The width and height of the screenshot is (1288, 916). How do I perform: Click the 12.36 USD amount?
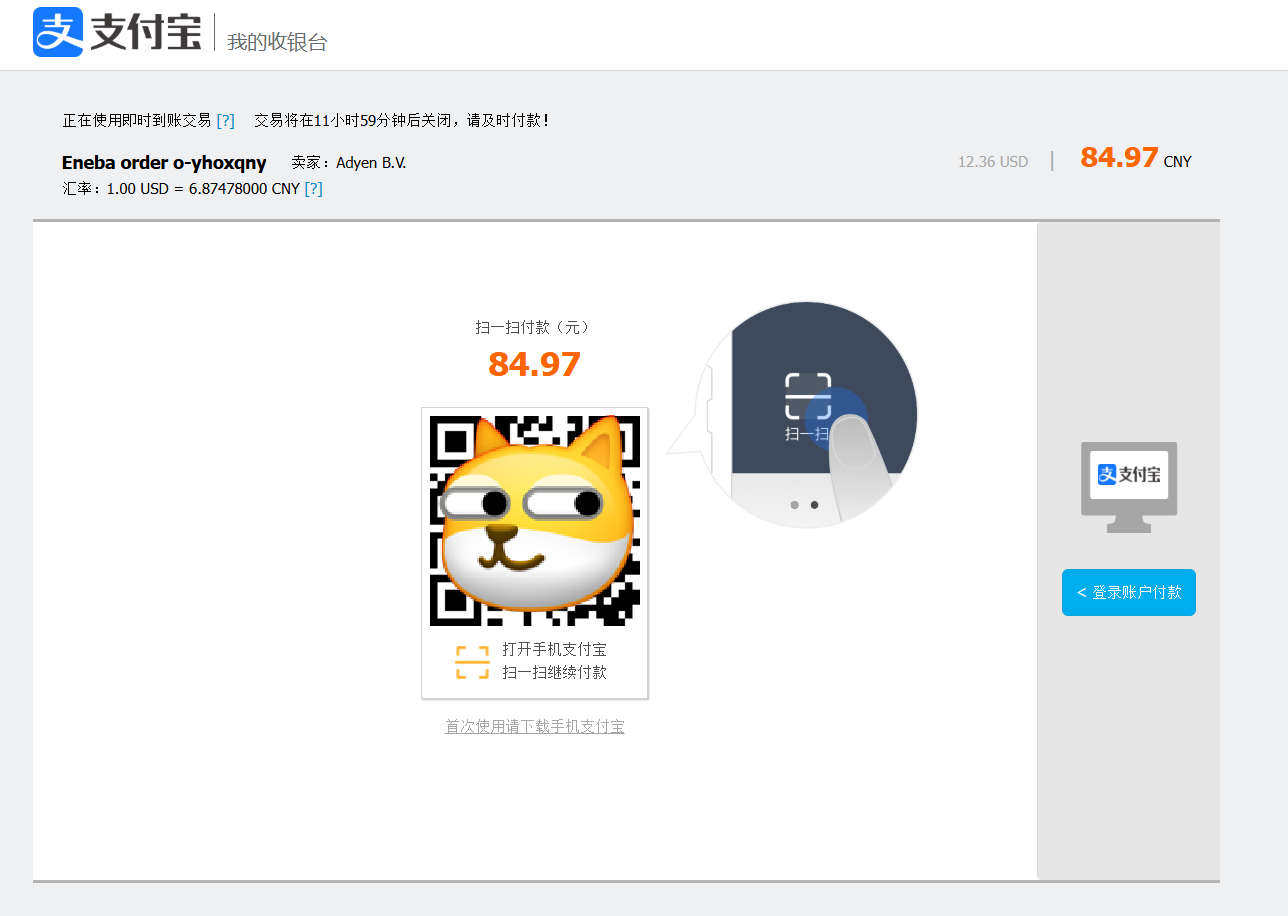pyautogui.click(x=993, y=162)
